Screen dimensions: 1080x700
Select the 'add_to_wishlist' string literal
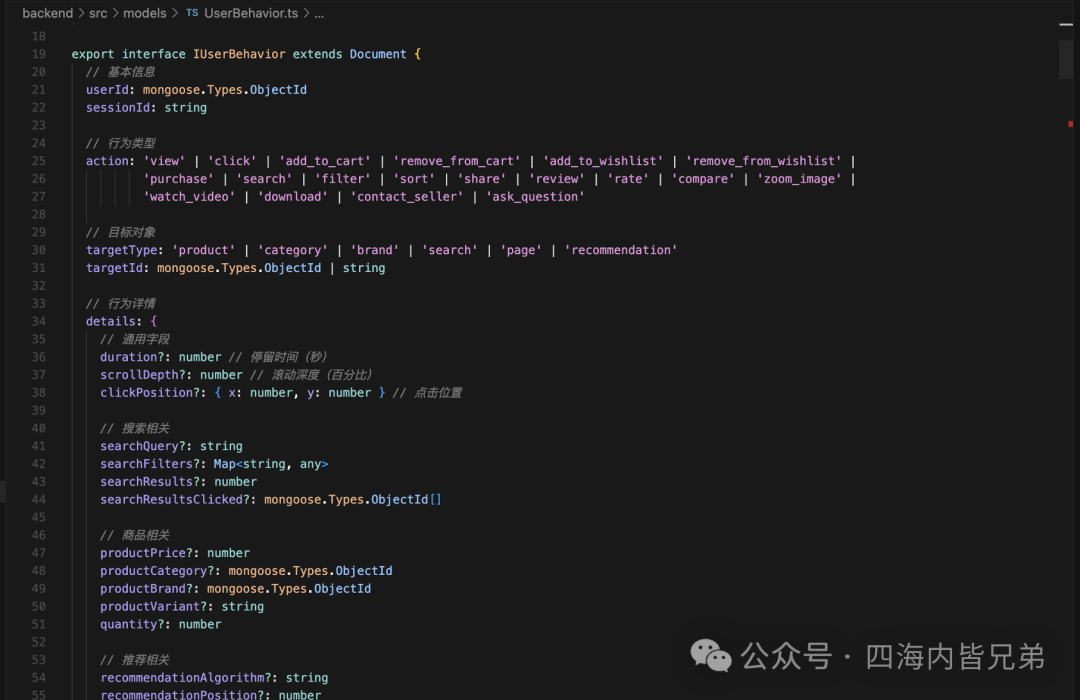tap(603, 161)
